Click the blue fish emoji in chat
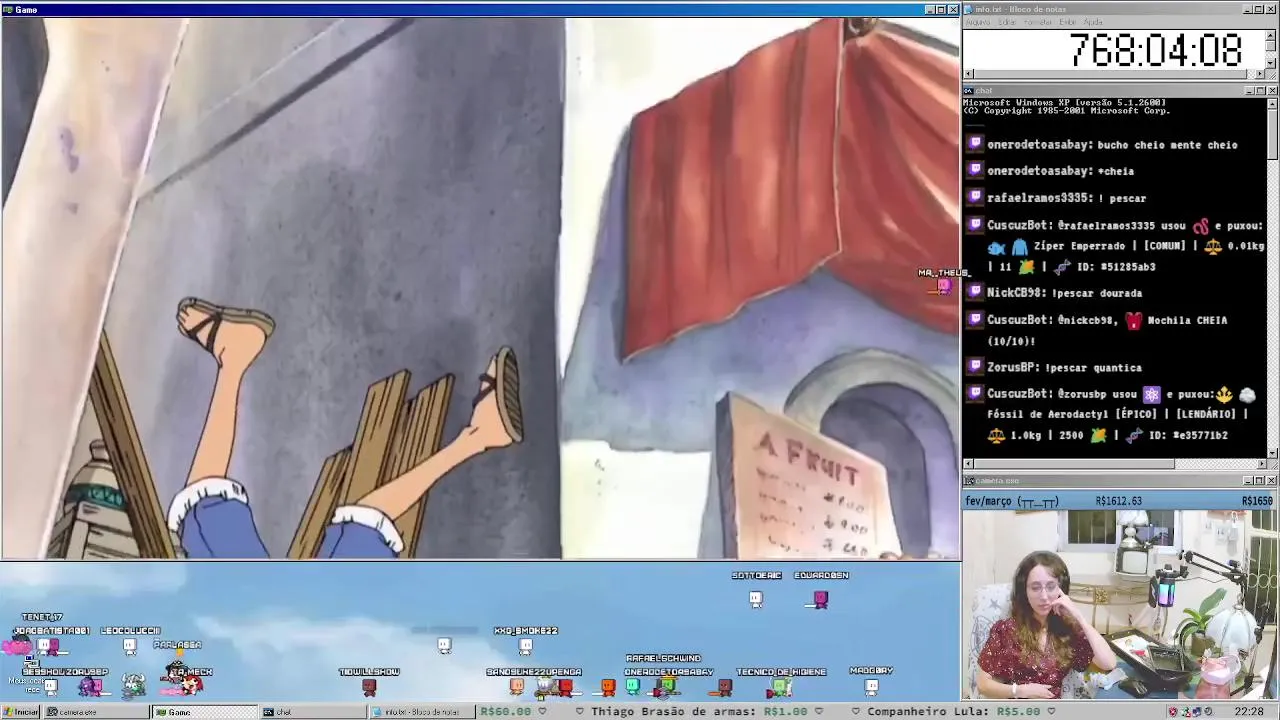The image size is (1280, 720). pyautogui.click(x=996, y=246)
